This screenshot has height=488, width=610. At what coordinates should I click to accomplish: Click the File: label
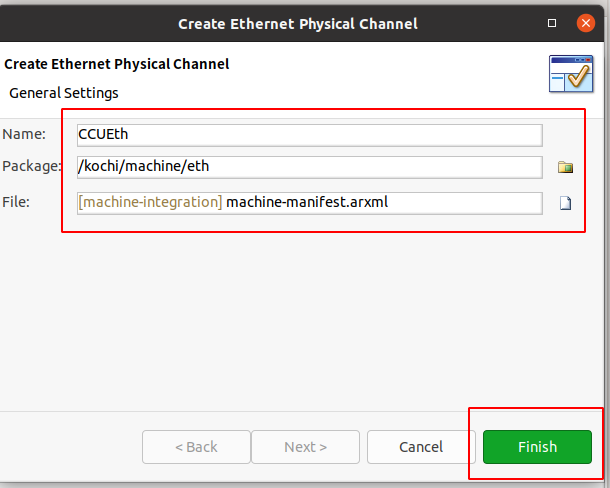[16, 202]
